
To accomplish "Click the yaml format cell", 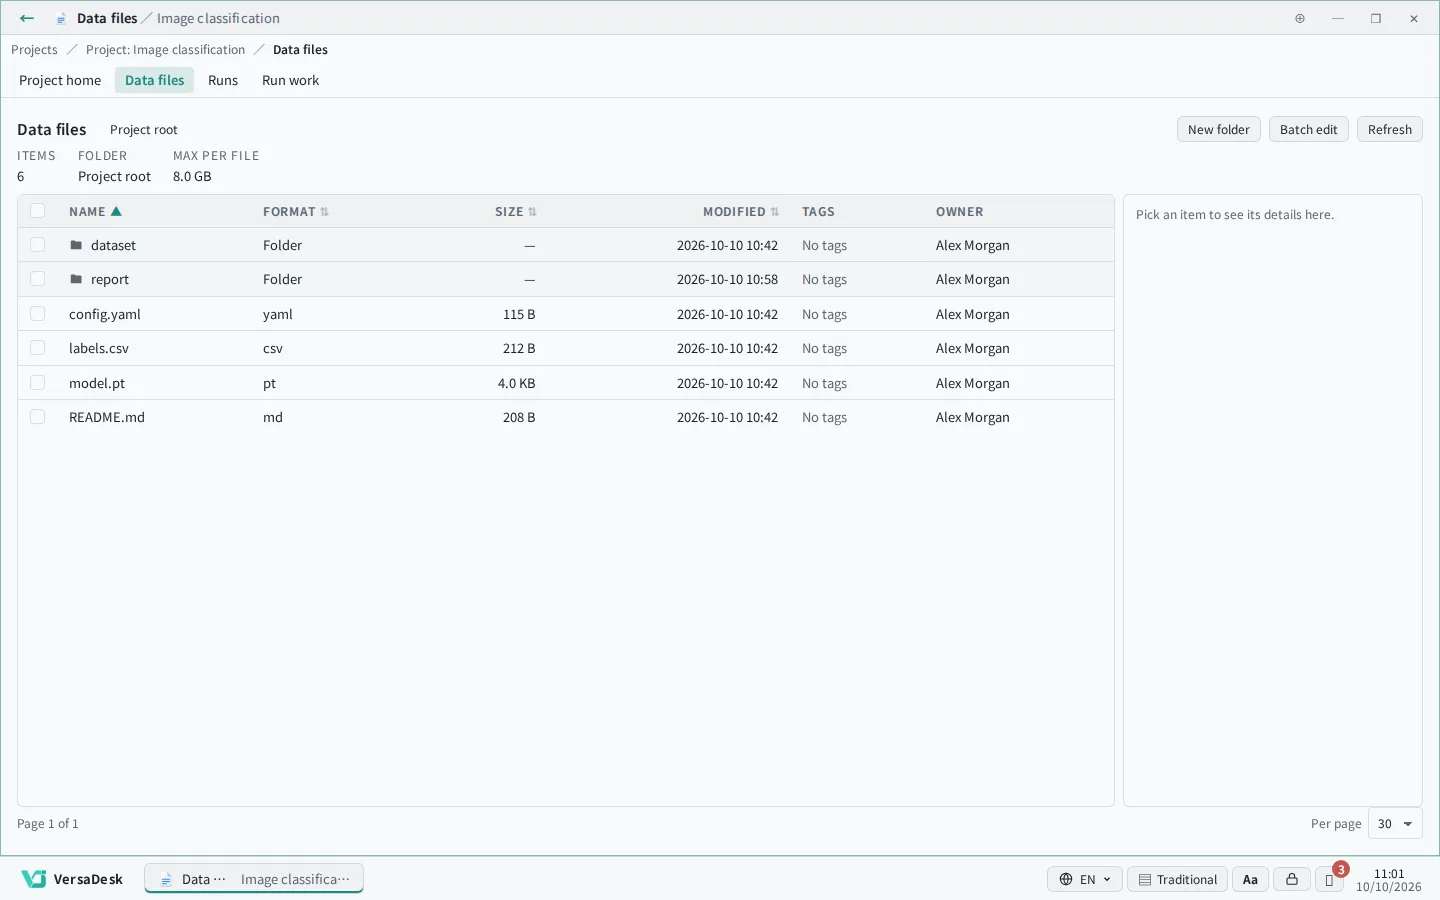I will click(278, 314).
